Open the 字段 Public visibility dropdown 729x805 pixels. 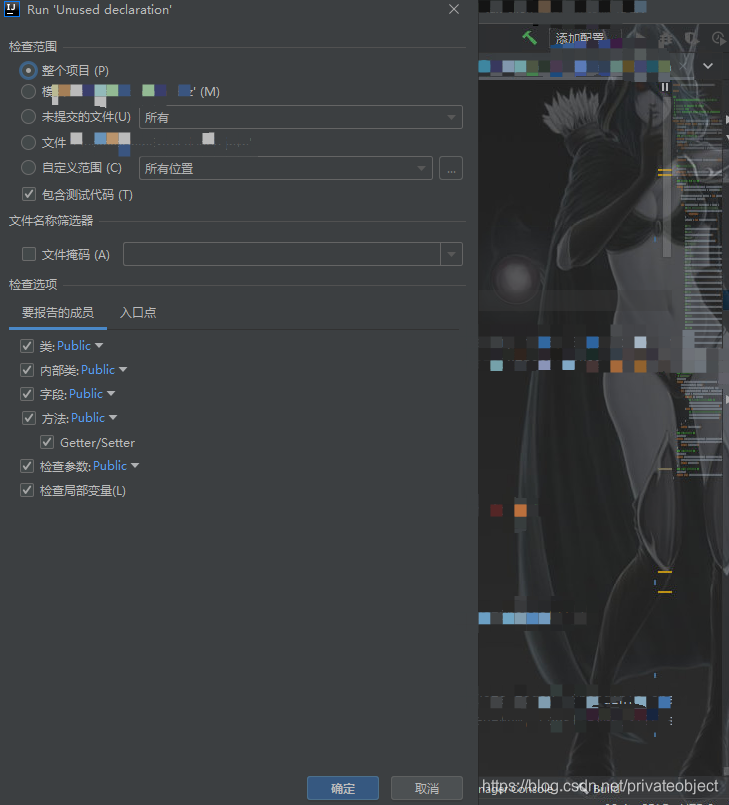92,394
